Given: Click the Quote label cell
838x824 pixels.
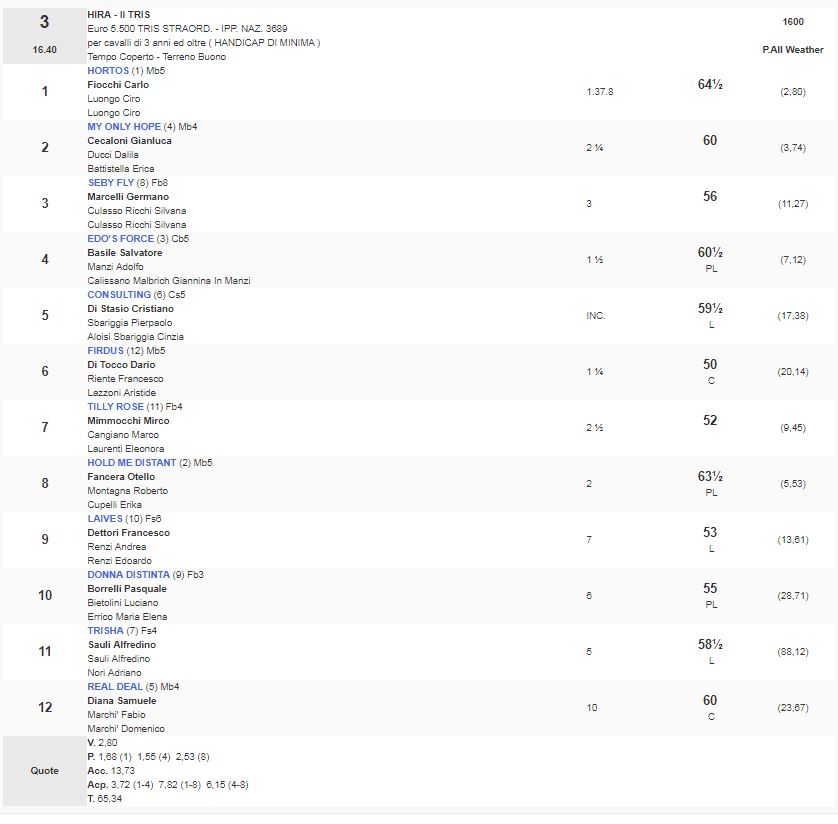Looking at the screenshot, I should [x=44, y=771].
